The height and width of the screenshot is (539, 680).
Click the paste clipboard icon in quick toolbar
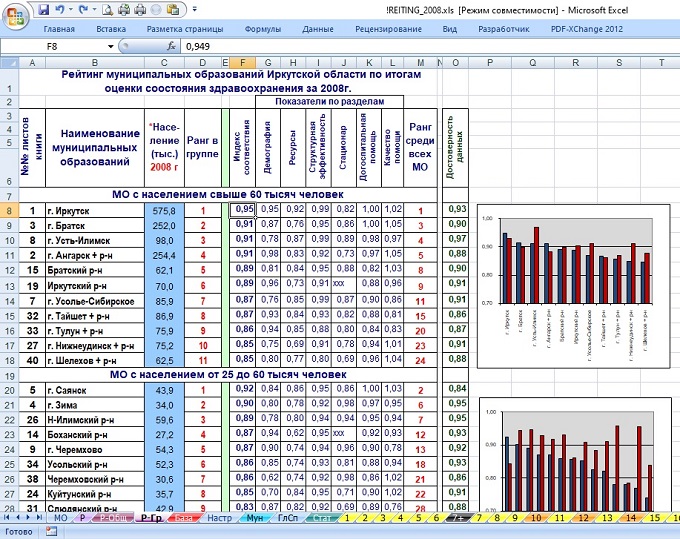[173, 9]
